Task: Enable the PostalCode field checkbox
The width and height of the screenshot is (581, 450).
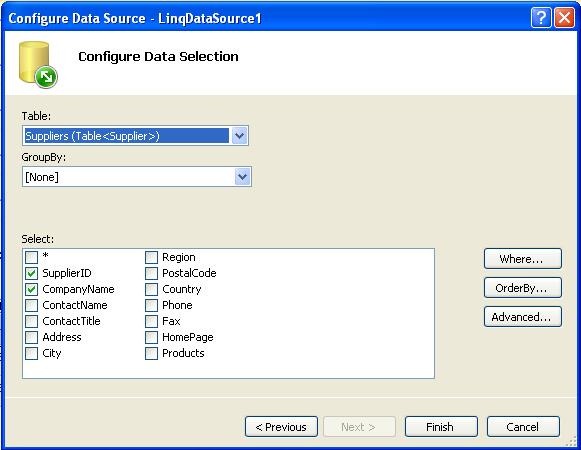Action: click(x=151, y=274)
